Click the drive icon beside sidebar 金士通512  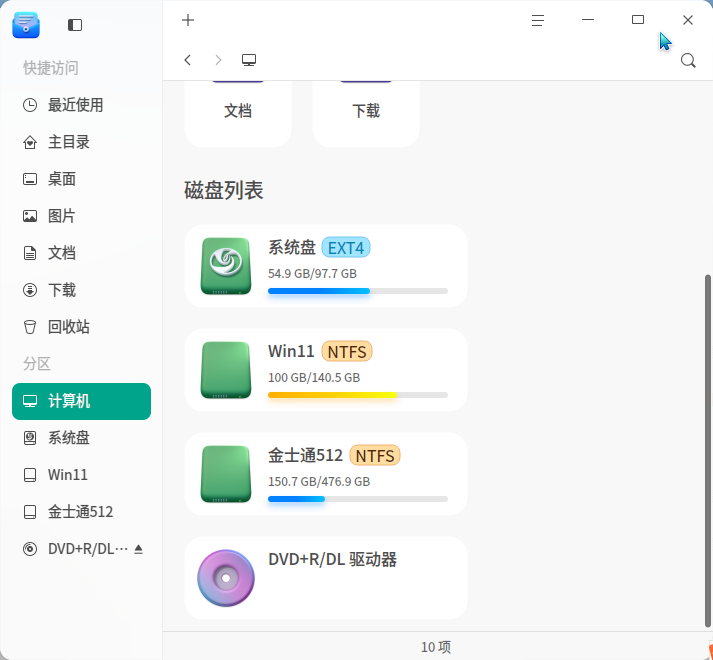[30, 512]
